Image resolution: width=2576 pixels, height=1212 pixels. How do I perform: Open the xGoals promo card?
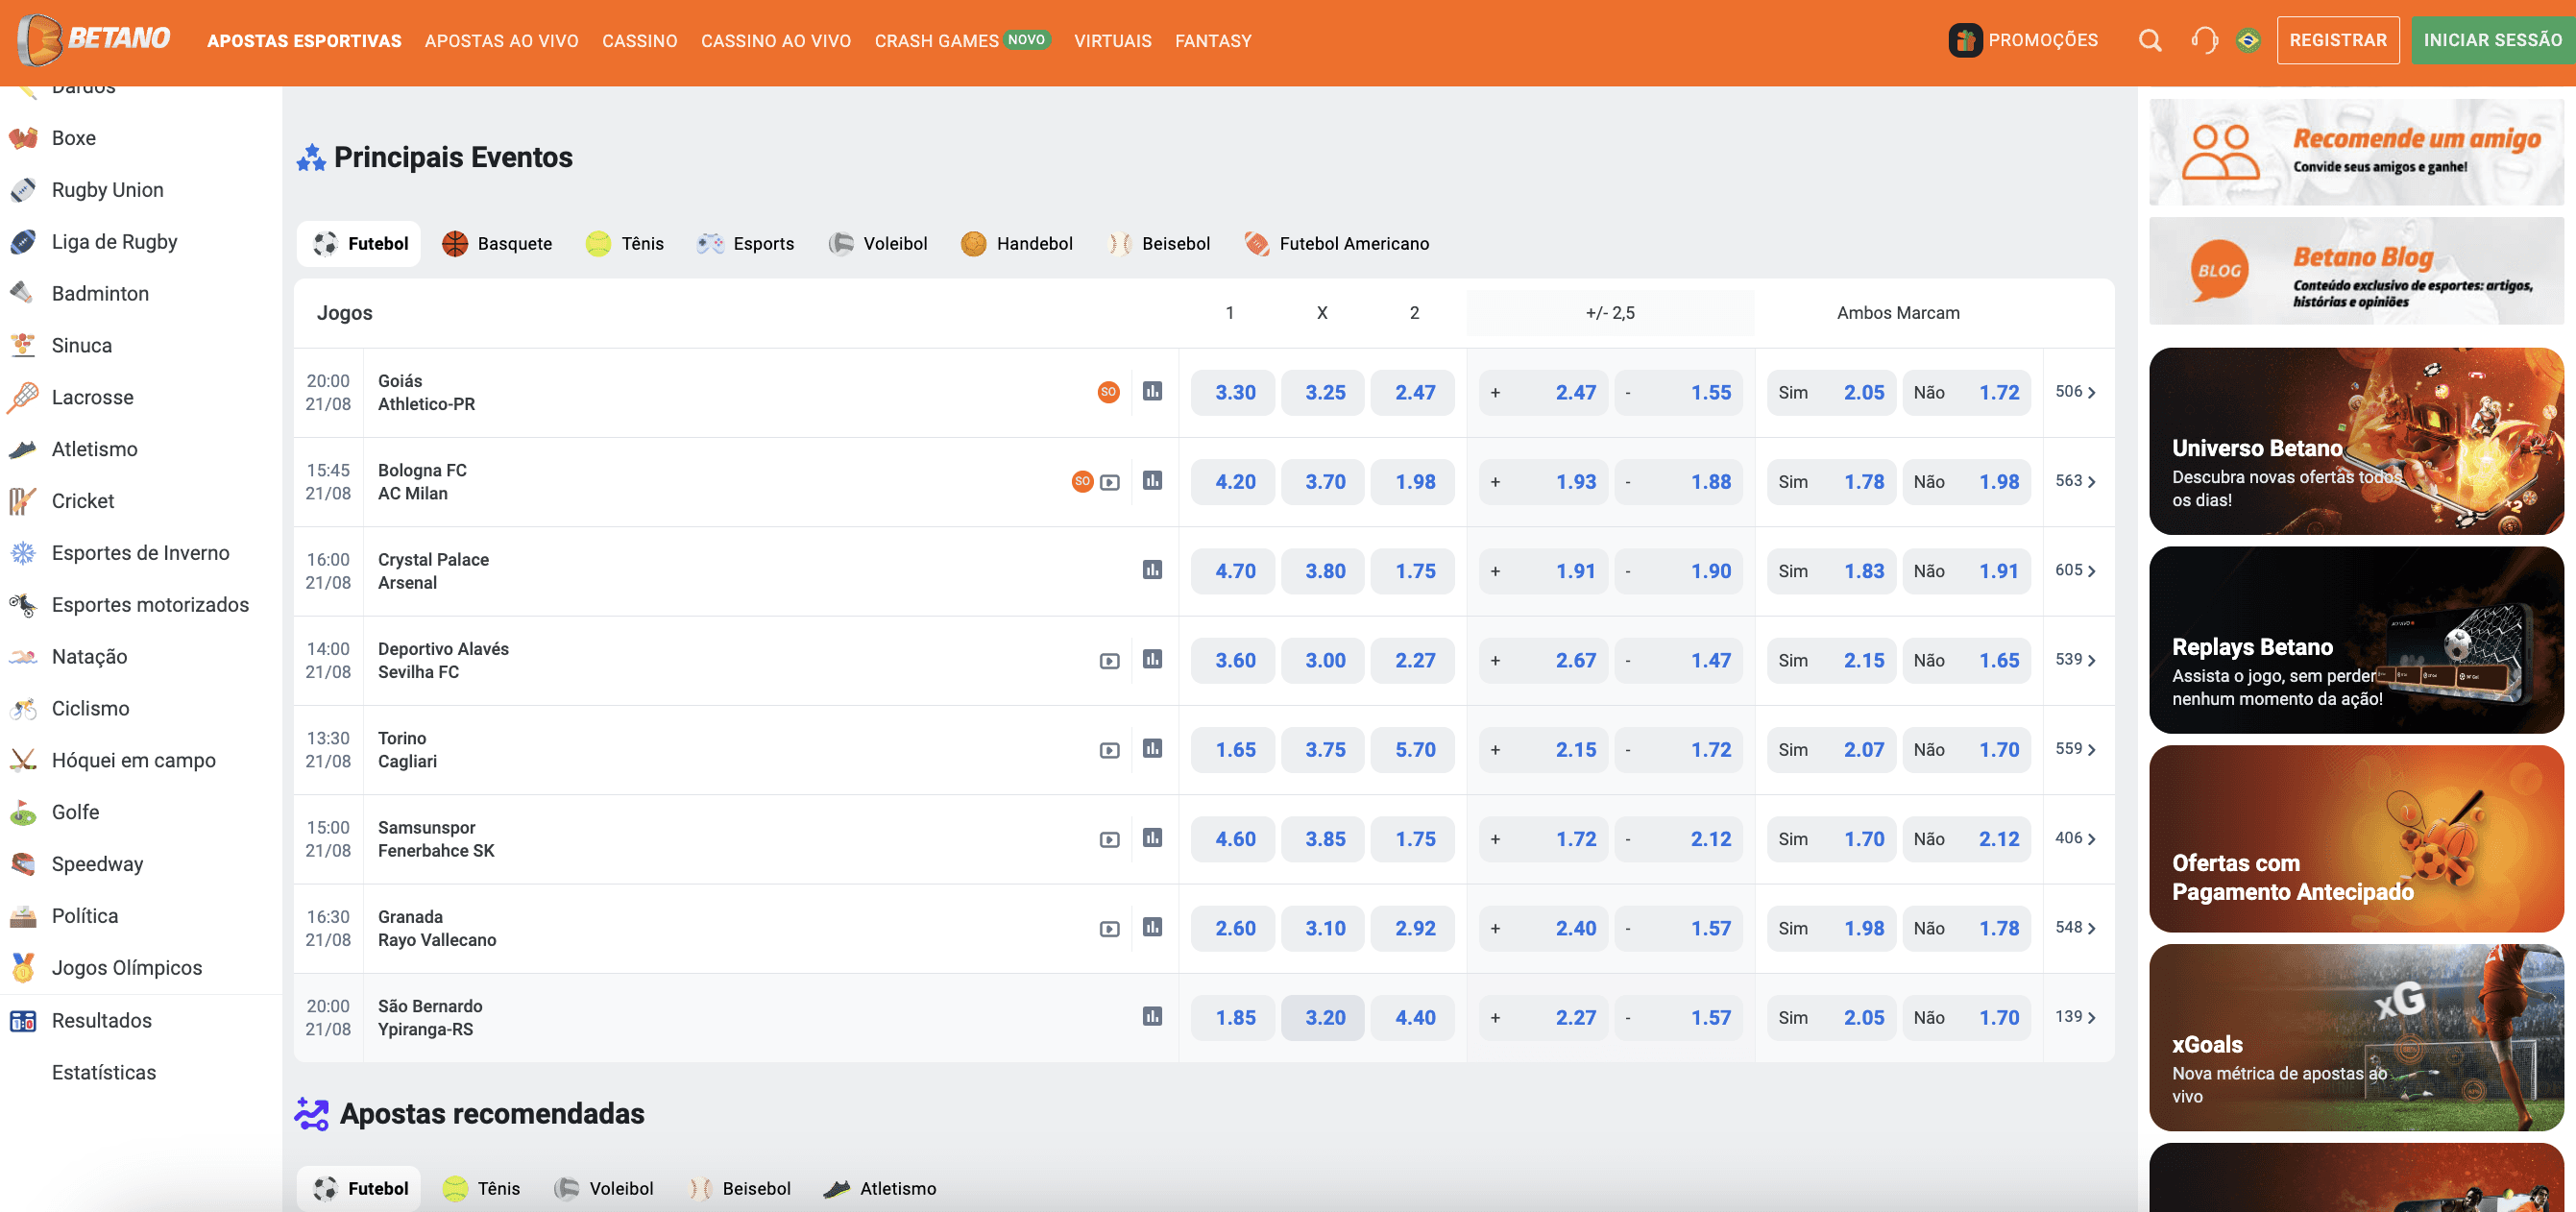2356,1037
